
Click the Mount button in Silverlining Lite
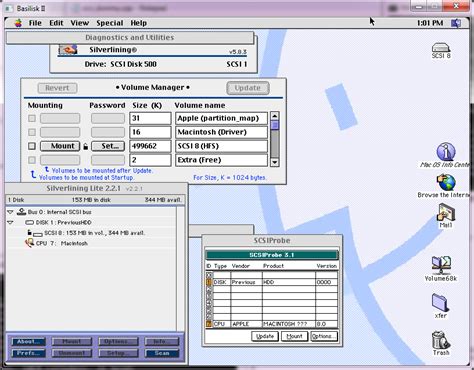point(72,341)
